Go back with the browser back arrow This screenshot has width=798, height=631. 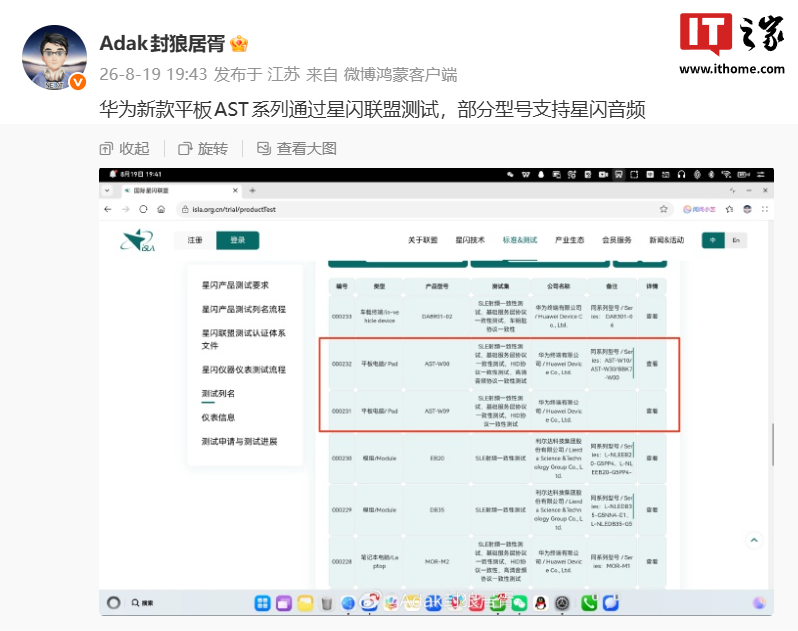[107, 209]
